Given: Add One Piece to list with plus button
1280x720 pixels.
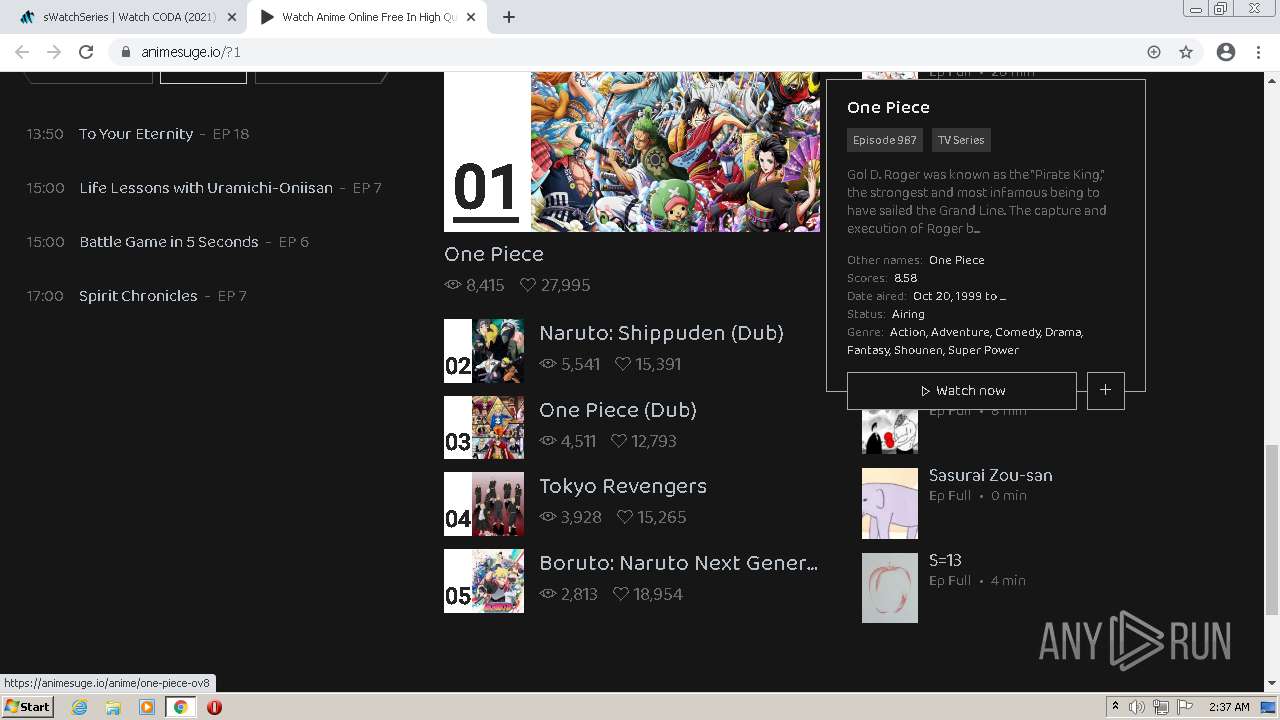Looking at the screenshot, I should (x=1105, y=391).
